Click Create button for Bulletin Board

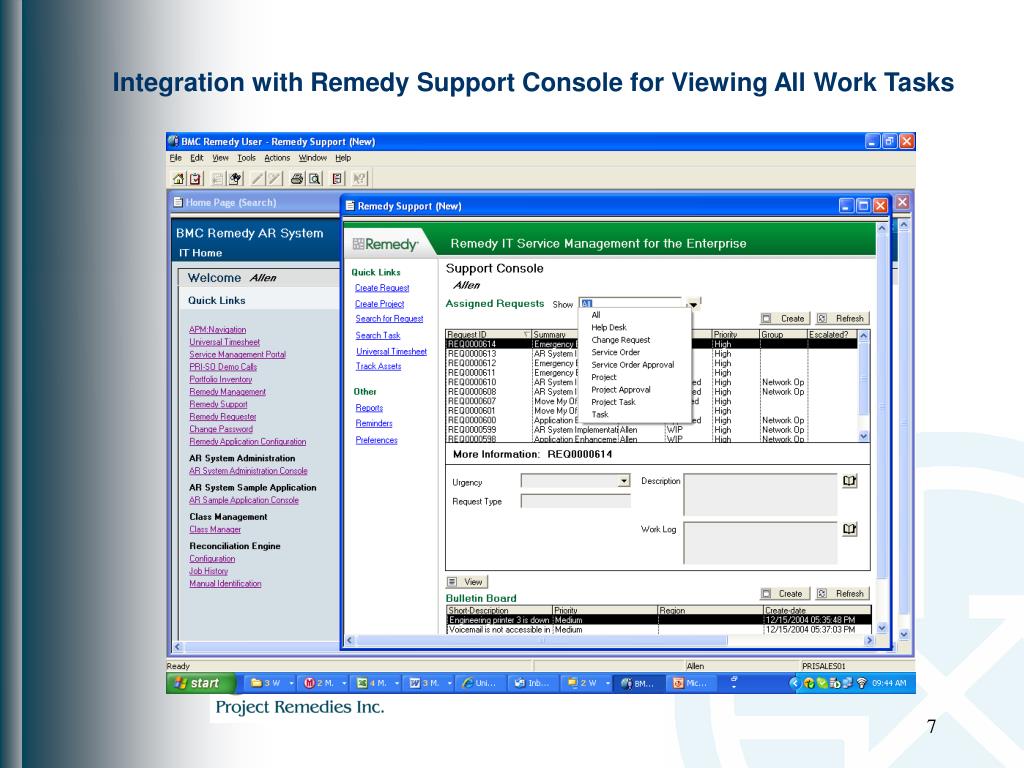tap(786, 594)
